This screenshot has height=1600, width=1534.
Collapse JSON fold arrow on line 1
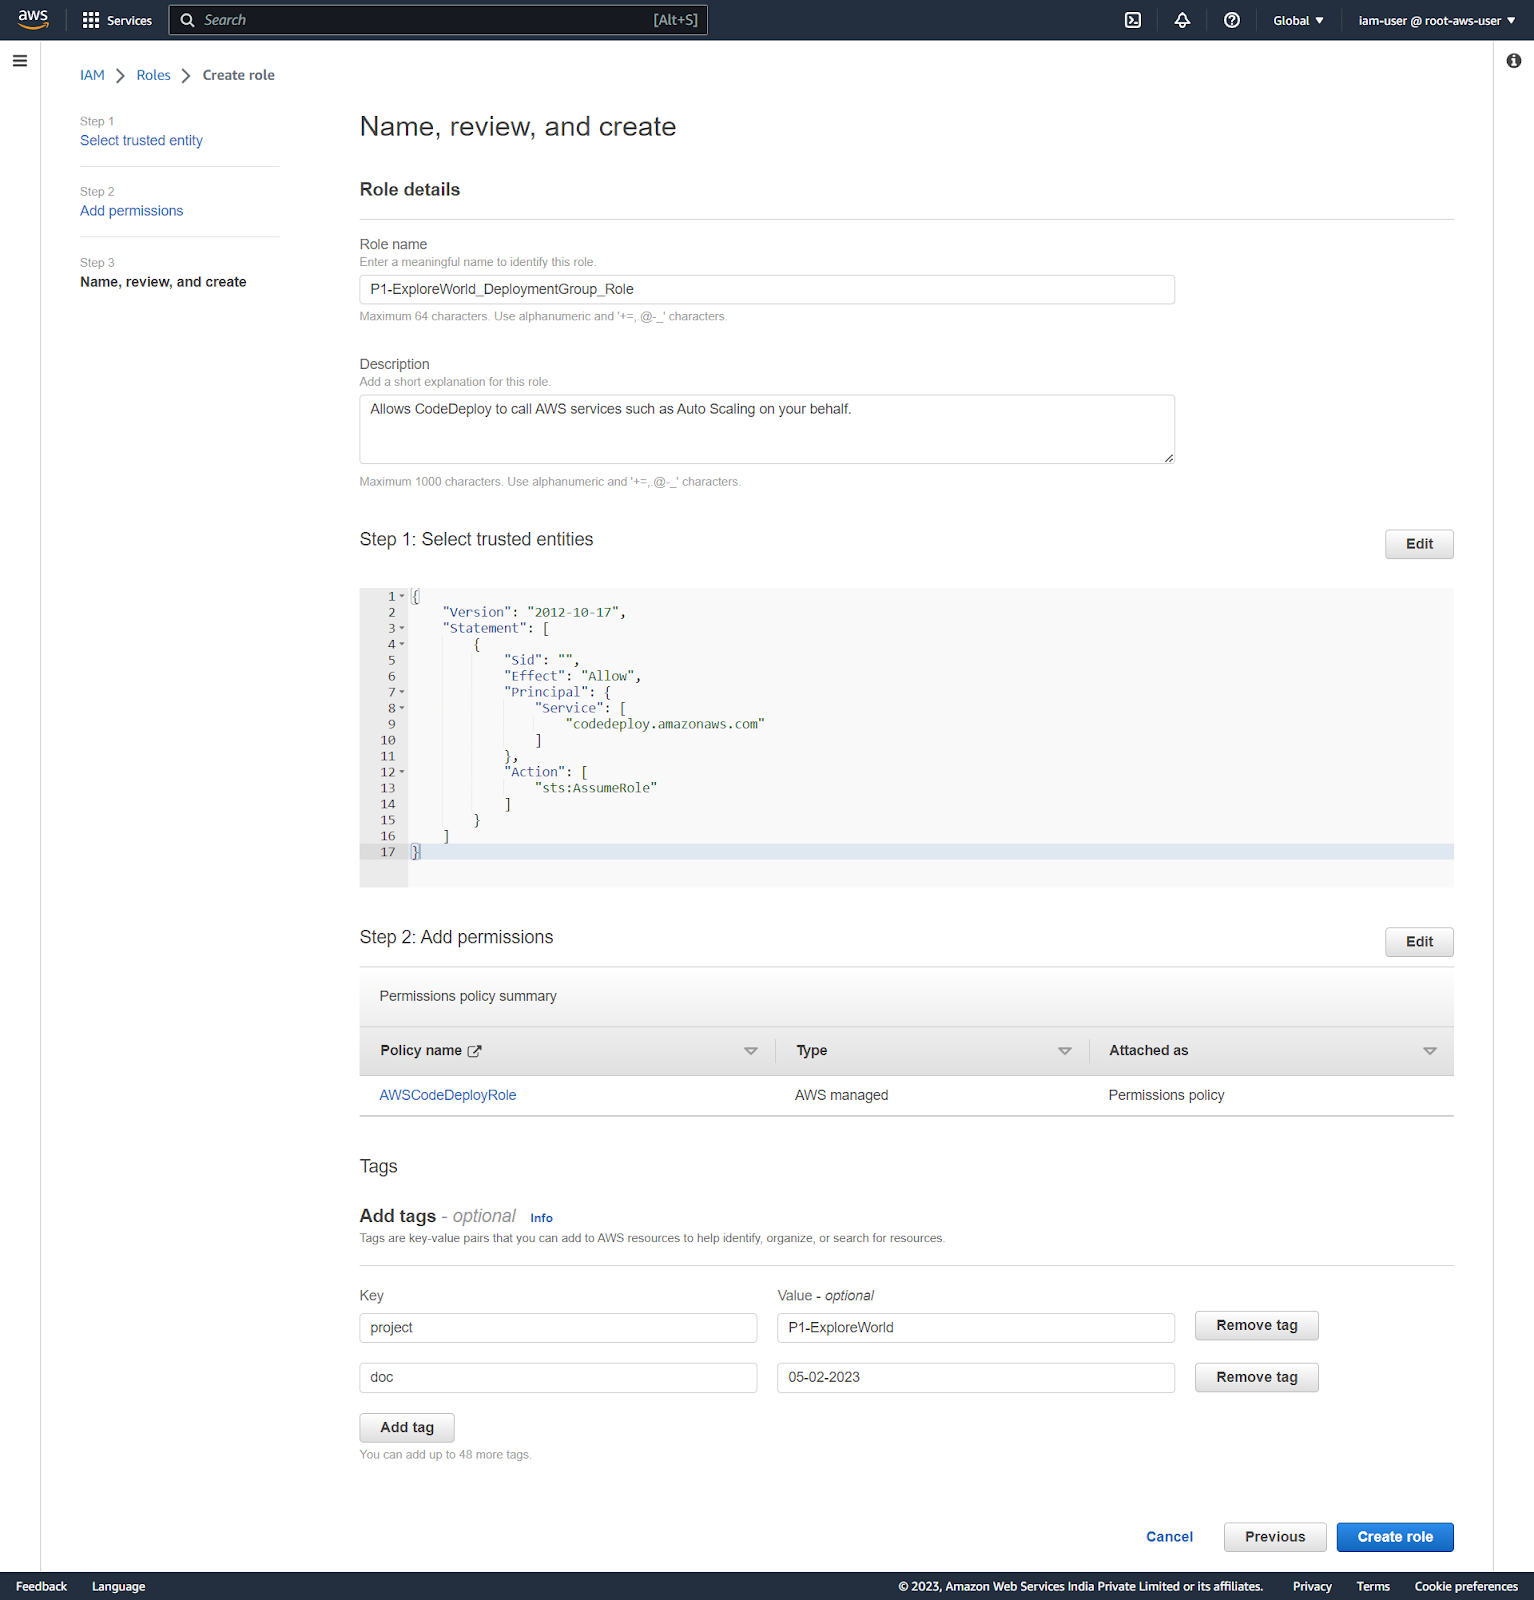click(402, 596)
